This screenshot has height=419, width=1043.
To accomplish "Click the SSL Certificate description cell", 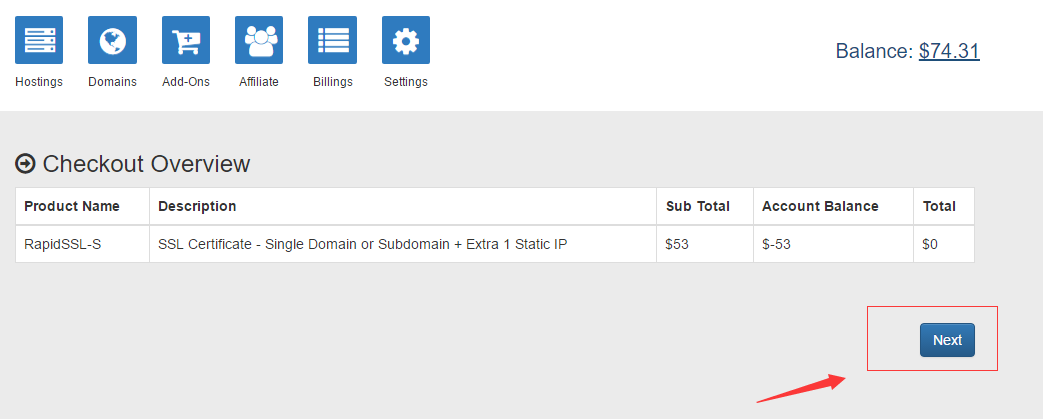I will 403,244.
